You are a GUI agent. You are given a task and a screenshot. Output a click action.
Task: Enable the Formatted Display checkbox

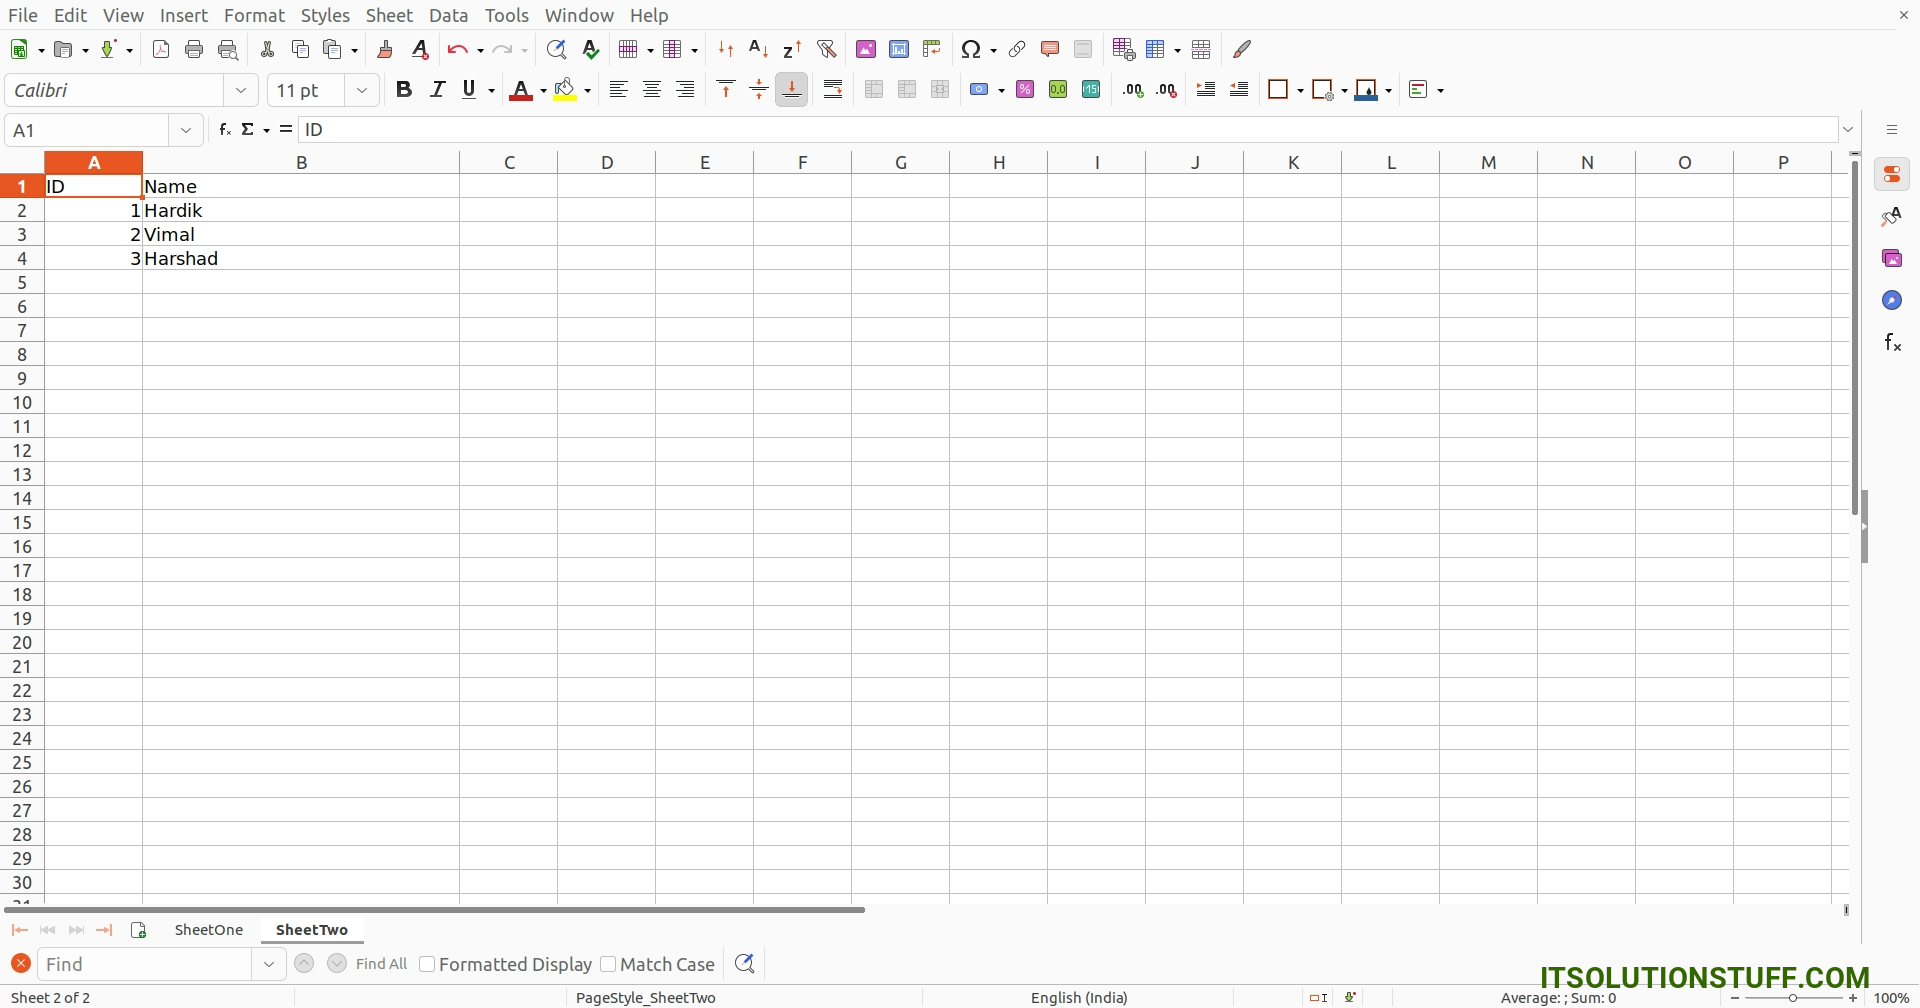pos(427,963)
